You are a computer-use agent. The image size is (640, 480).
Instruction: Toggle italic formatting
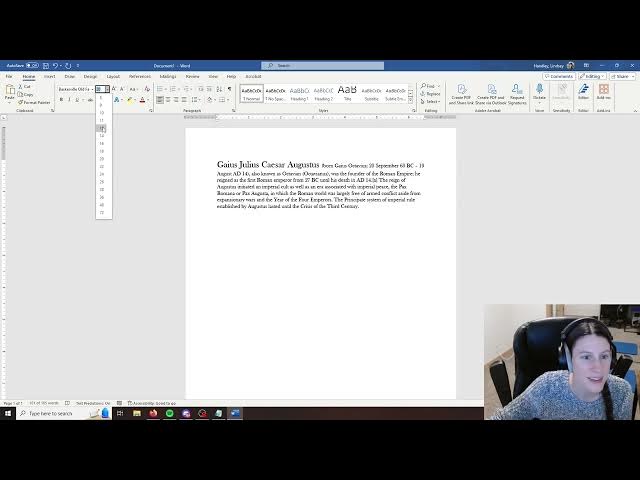point(68,100)
